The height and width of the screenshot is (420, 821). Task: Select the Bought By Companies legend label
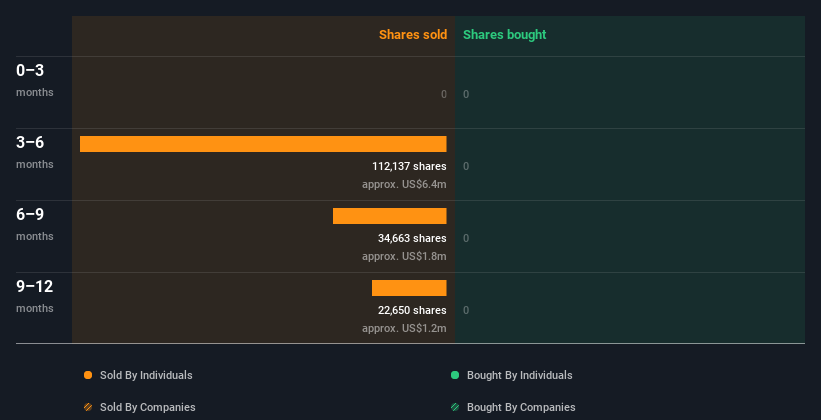521,407
